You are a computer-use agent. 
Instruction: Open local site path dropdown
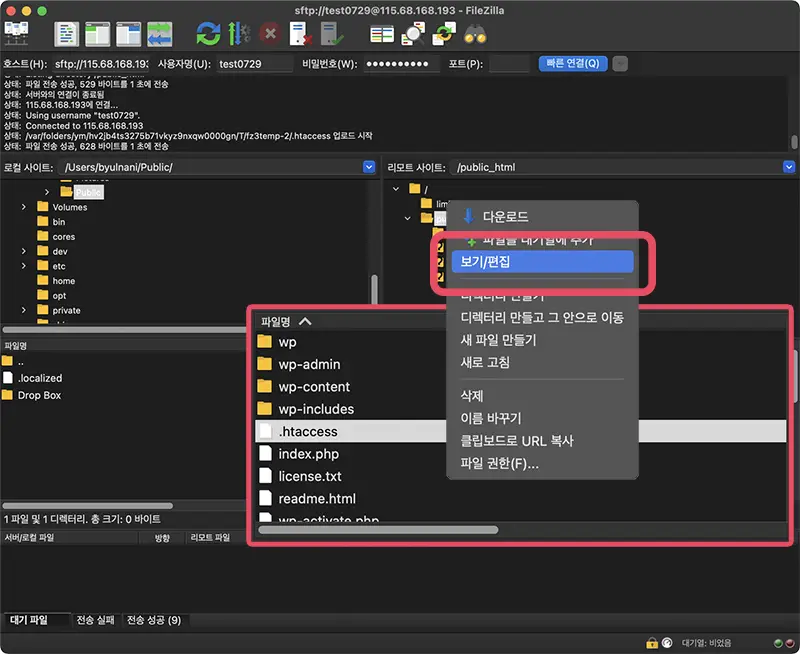tap(369, 167)
